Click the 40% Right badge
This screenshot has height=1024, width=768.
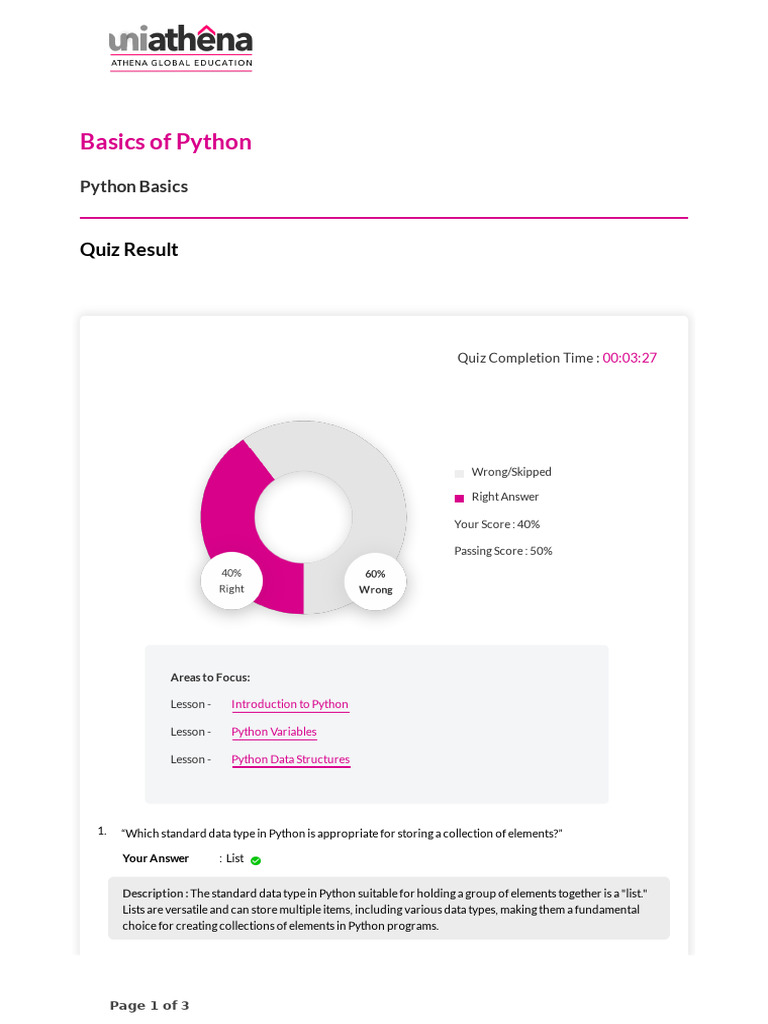(231, 581)
